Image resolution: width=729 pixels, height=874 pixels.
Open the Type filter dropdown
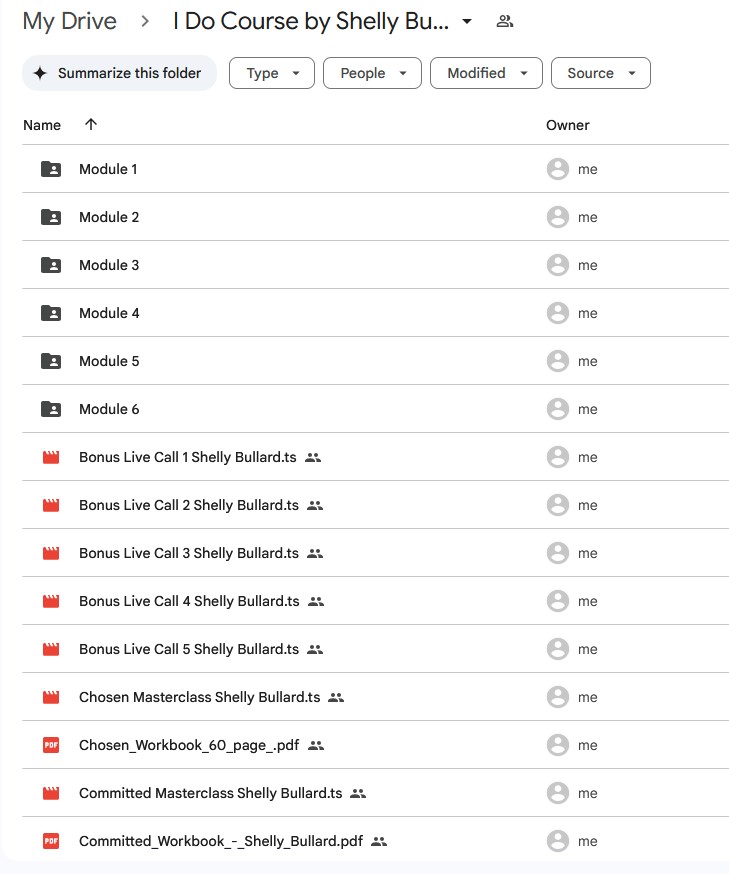[x=272, y=73]
